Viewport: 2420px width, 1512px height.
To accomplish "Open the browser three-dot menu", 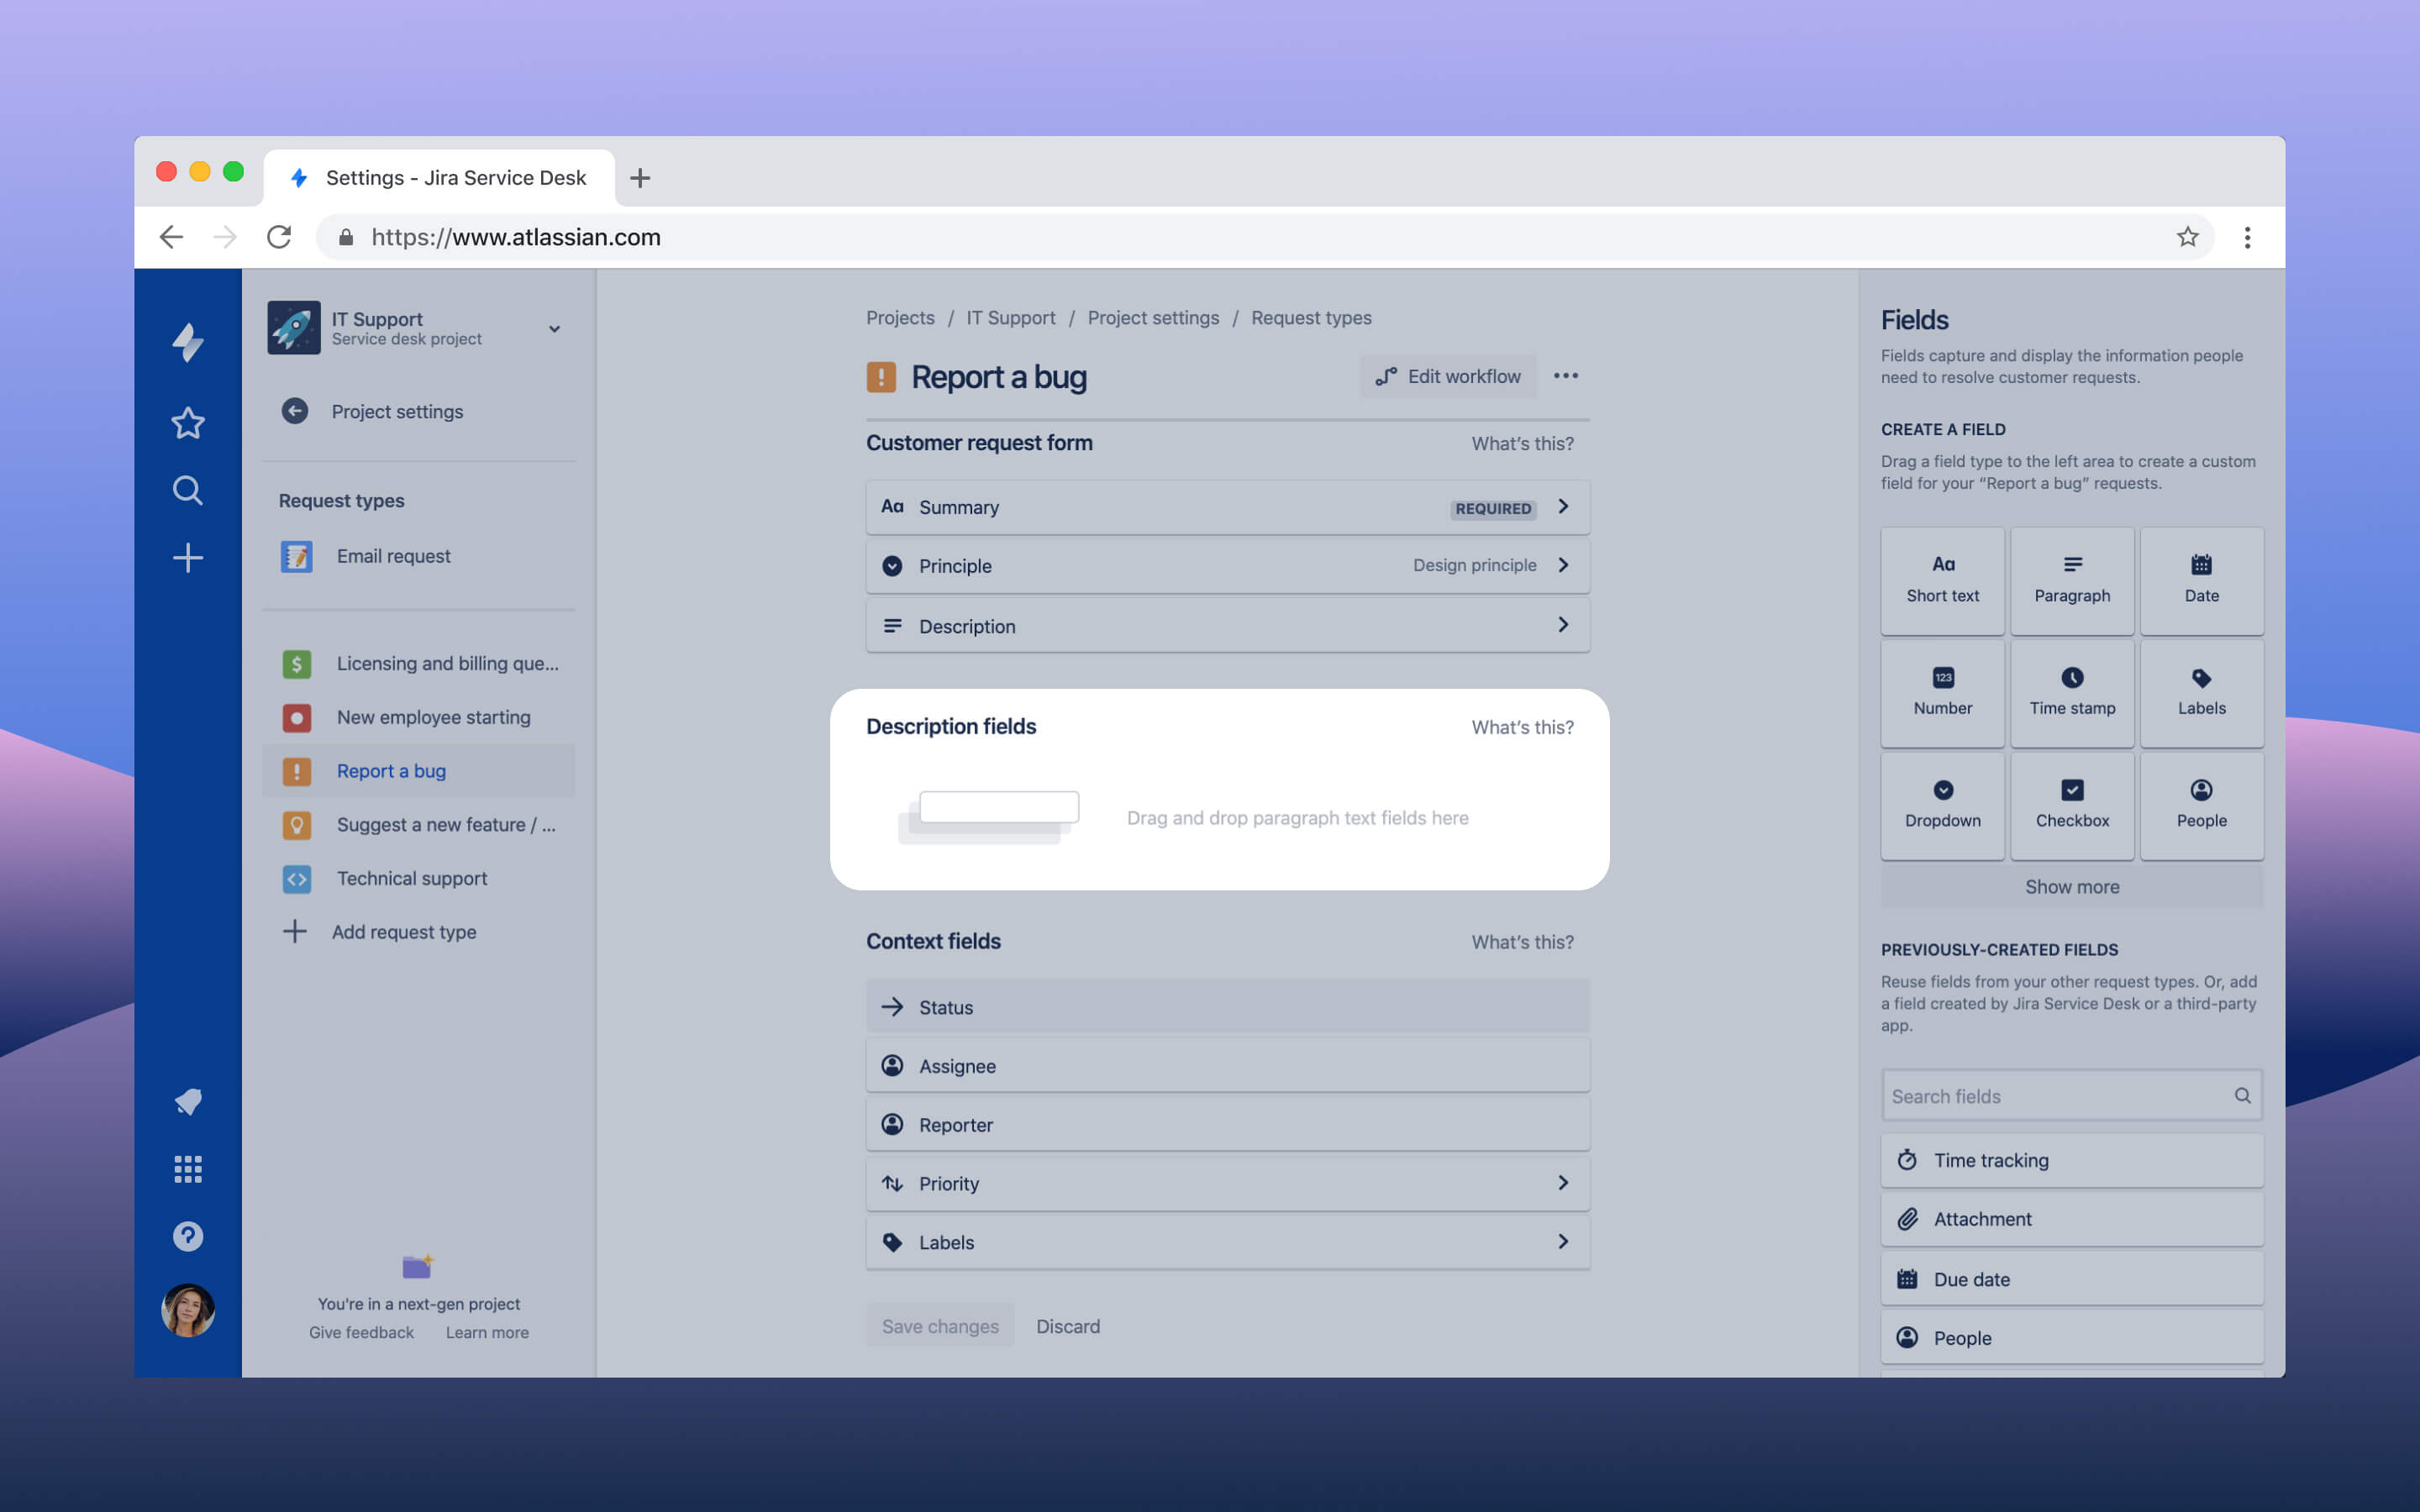I will 2247,237.
